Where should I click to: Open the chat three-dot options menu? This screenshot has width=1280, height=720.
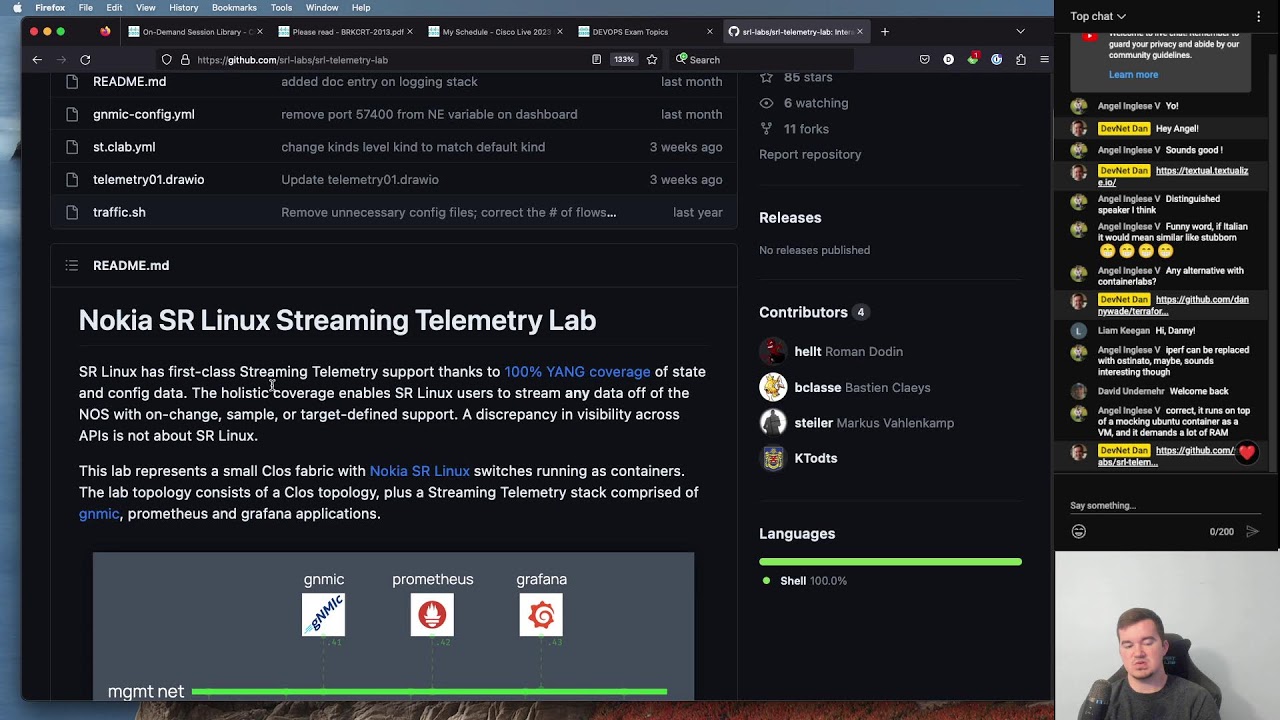pos(1258,16)
